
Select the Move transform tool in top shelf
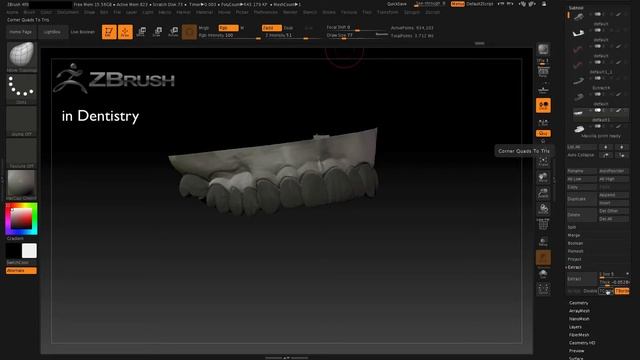[x=141, y=32]
